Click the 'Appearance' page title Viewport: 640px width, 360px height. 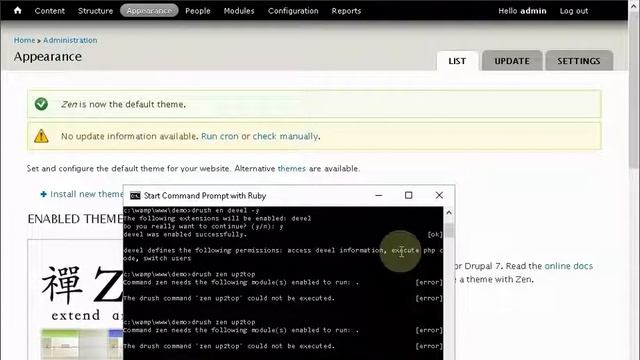[x=48, y=57]
